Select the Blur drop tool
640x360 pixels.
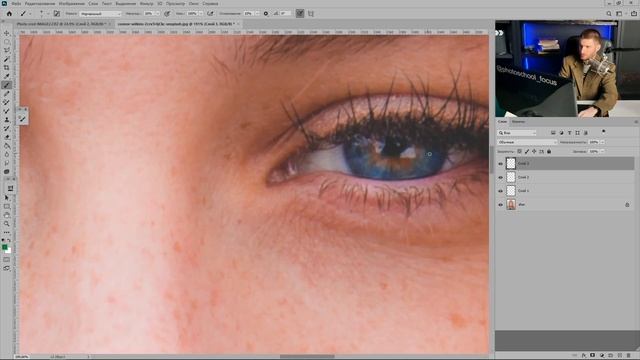tap(7, 154)
